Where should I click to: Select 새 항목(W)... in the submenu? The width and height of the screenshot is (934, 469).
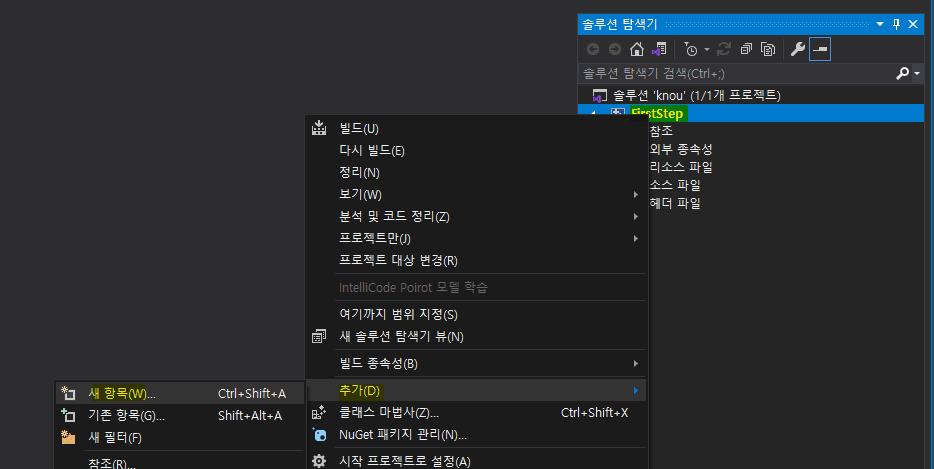click(x=122, y=393)
